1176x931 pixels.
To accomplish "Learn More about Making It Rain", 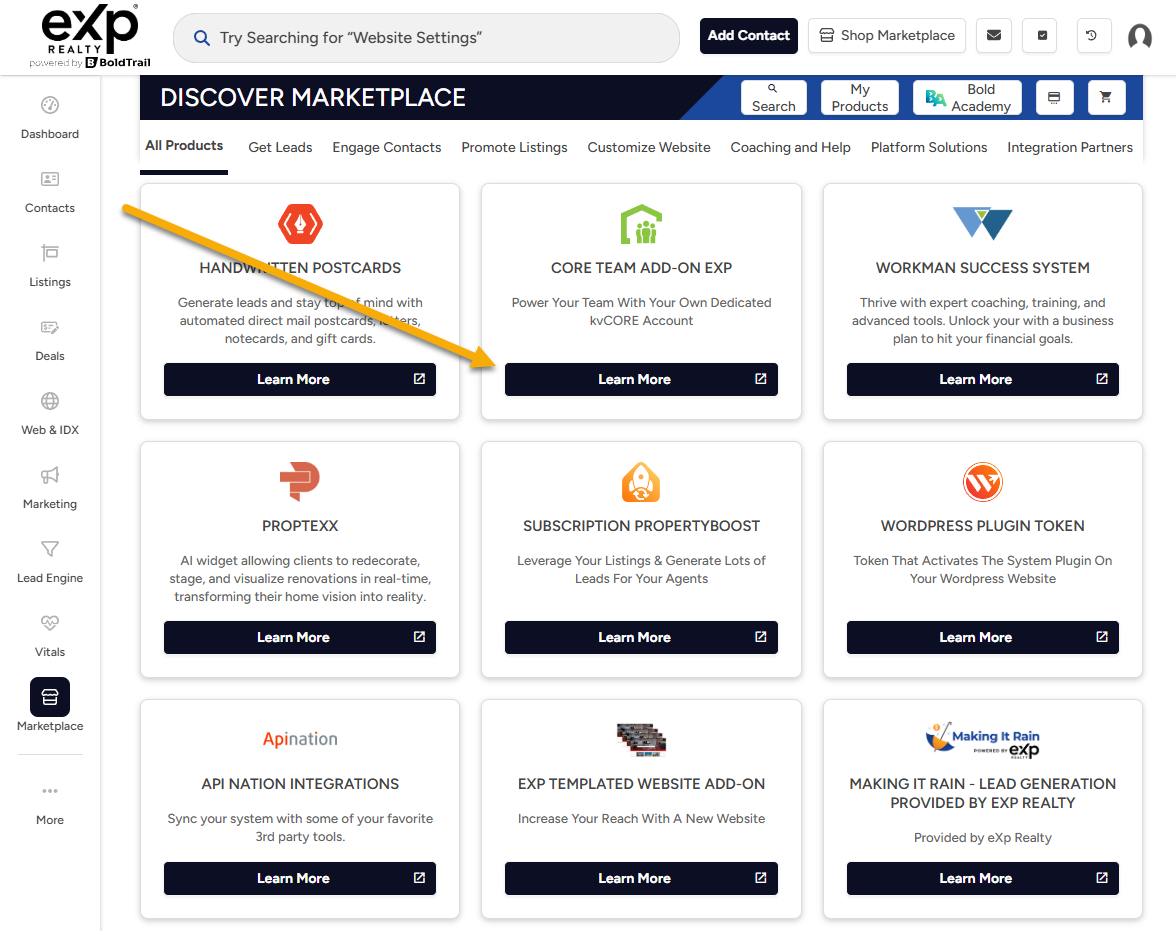I will [x=982, y=878].
